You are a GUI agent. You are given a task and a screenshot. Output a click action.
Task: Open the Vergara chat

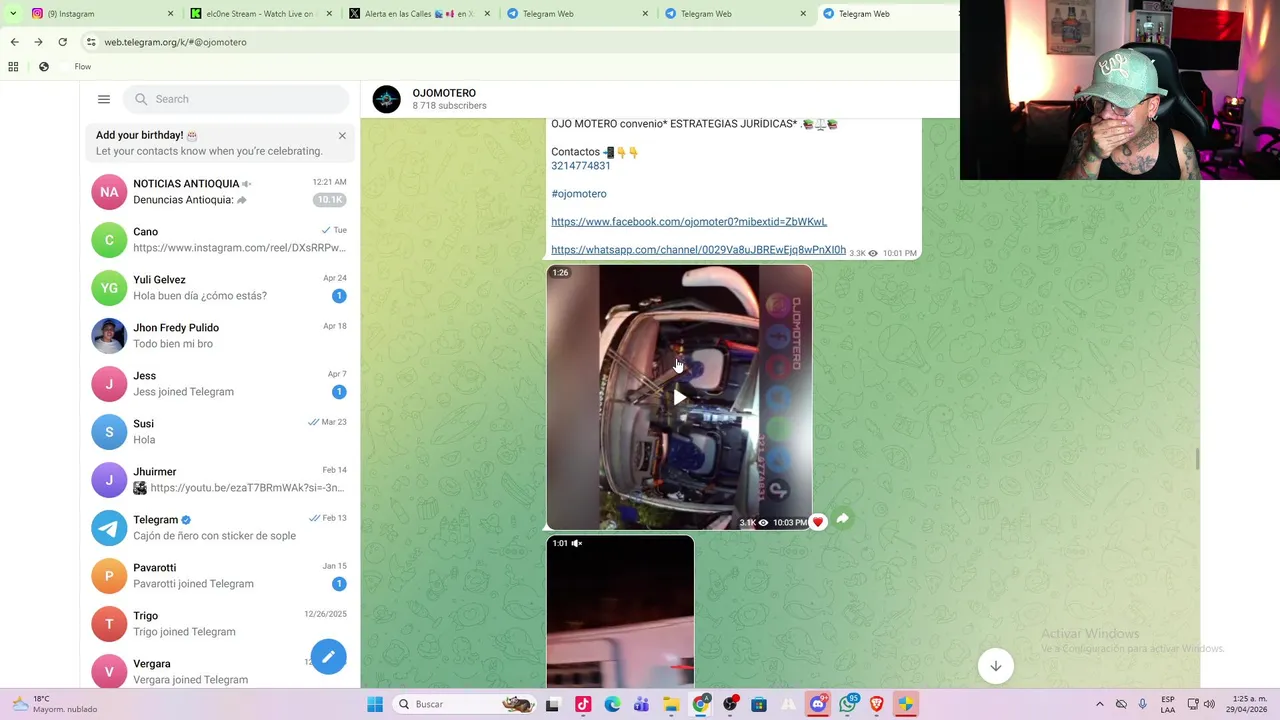(220, 669)
